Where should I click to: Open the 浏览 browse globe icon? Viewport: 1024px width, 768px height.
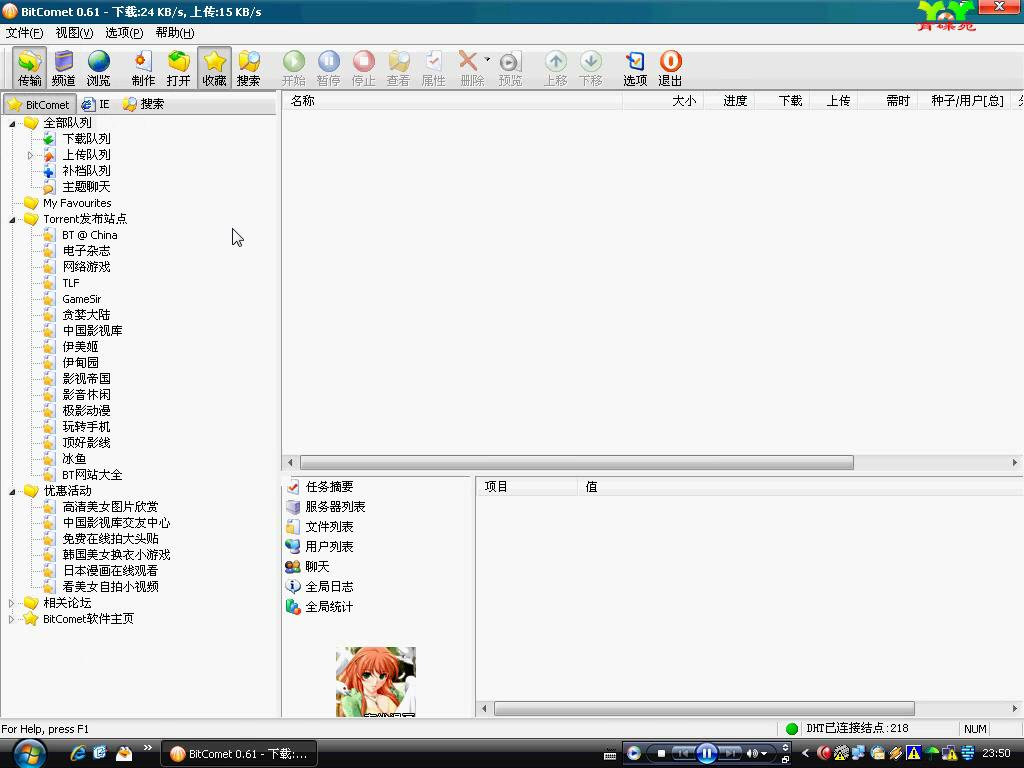(x=99, y=68)
